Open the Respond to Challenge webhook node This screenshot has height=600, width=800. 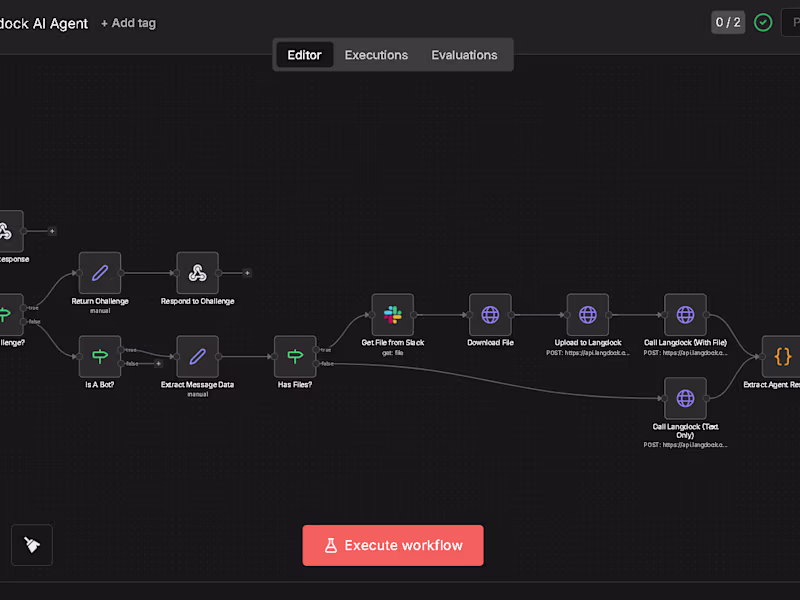(197, 270)
